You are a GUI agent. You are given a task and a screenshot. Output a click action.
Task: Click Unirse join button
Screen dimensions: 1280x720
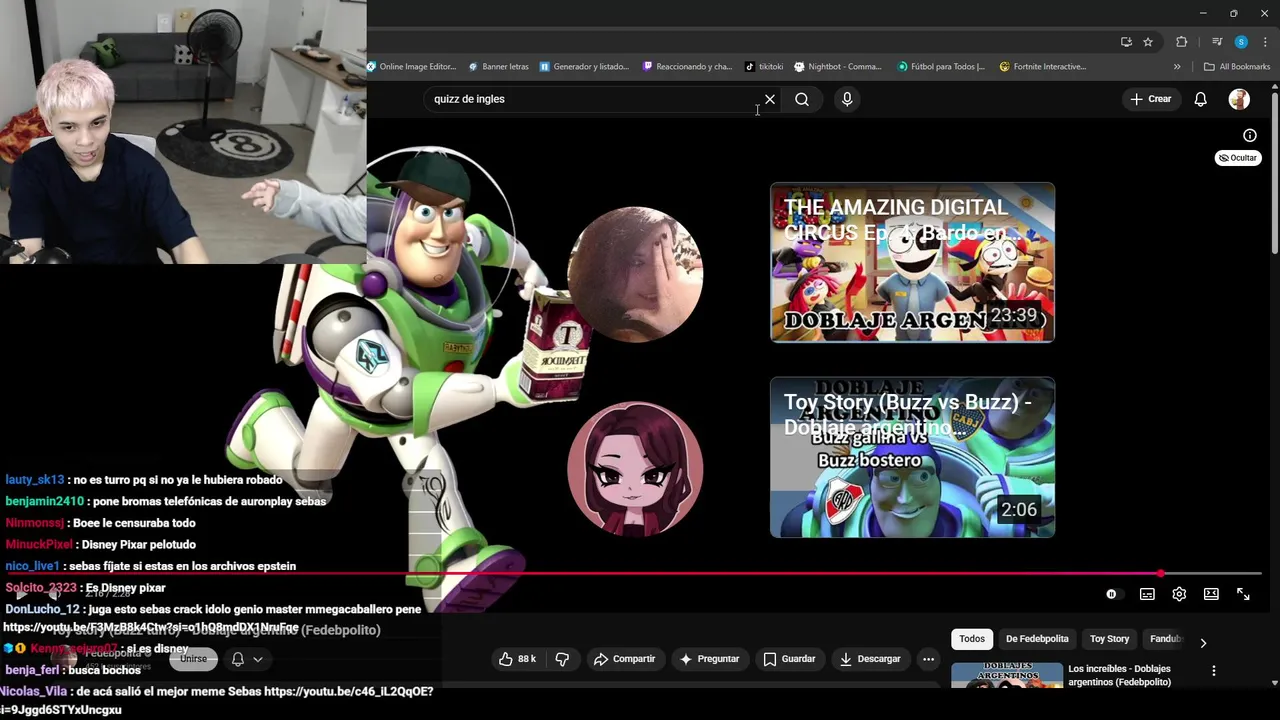(193, 659)
